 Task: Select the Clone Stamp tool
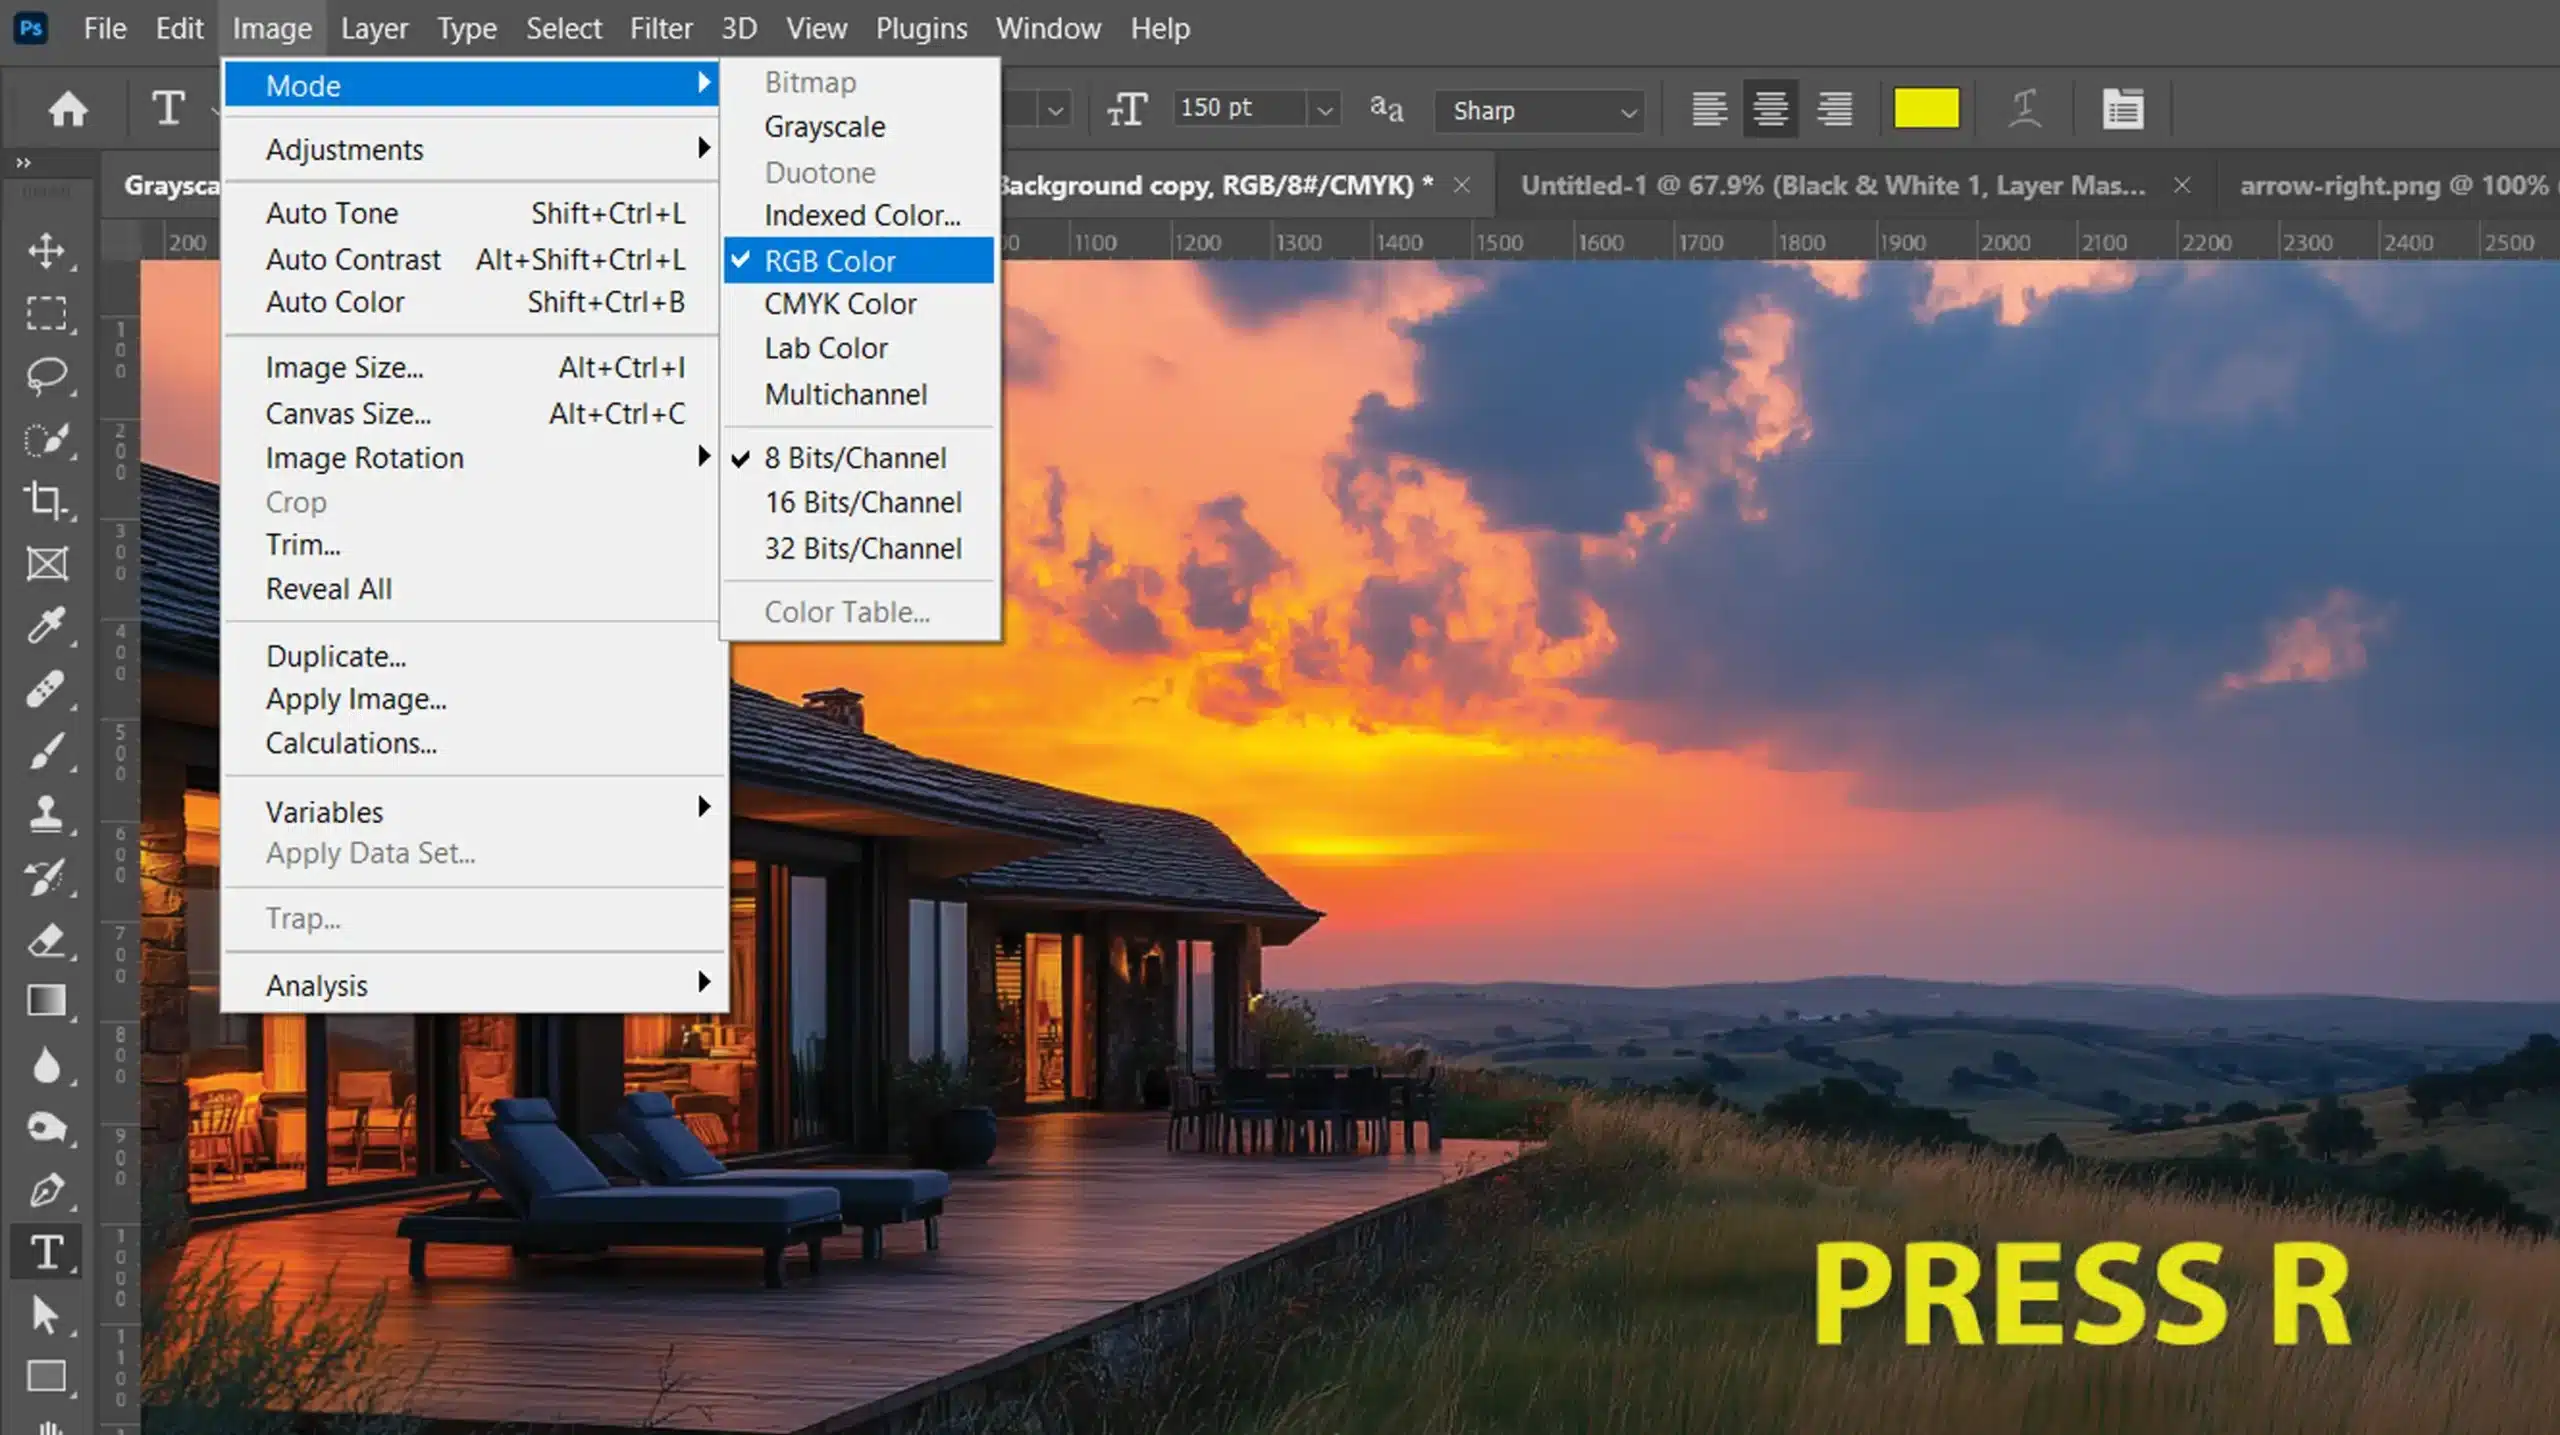point(46,814)
